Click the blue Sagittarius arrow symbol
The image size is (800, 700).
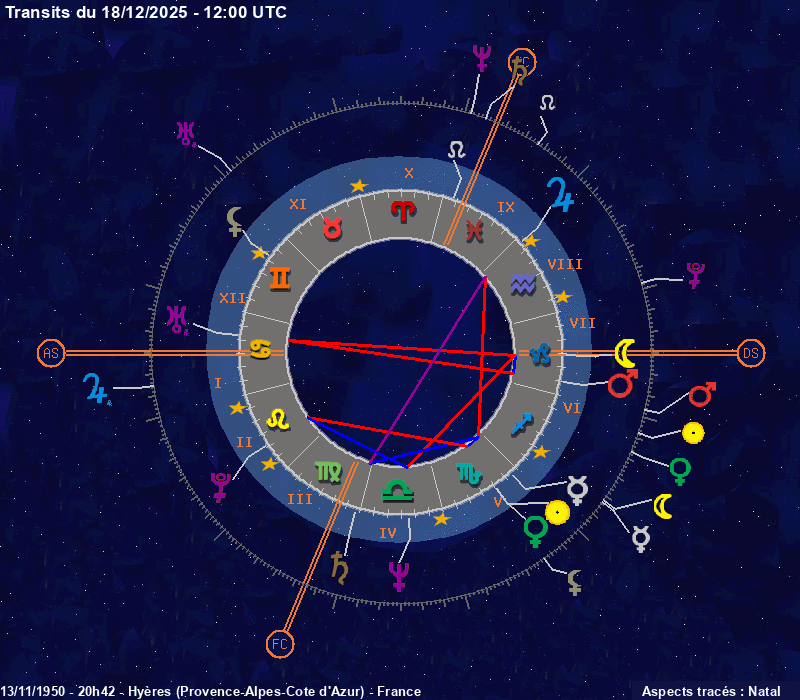(521, 422)
